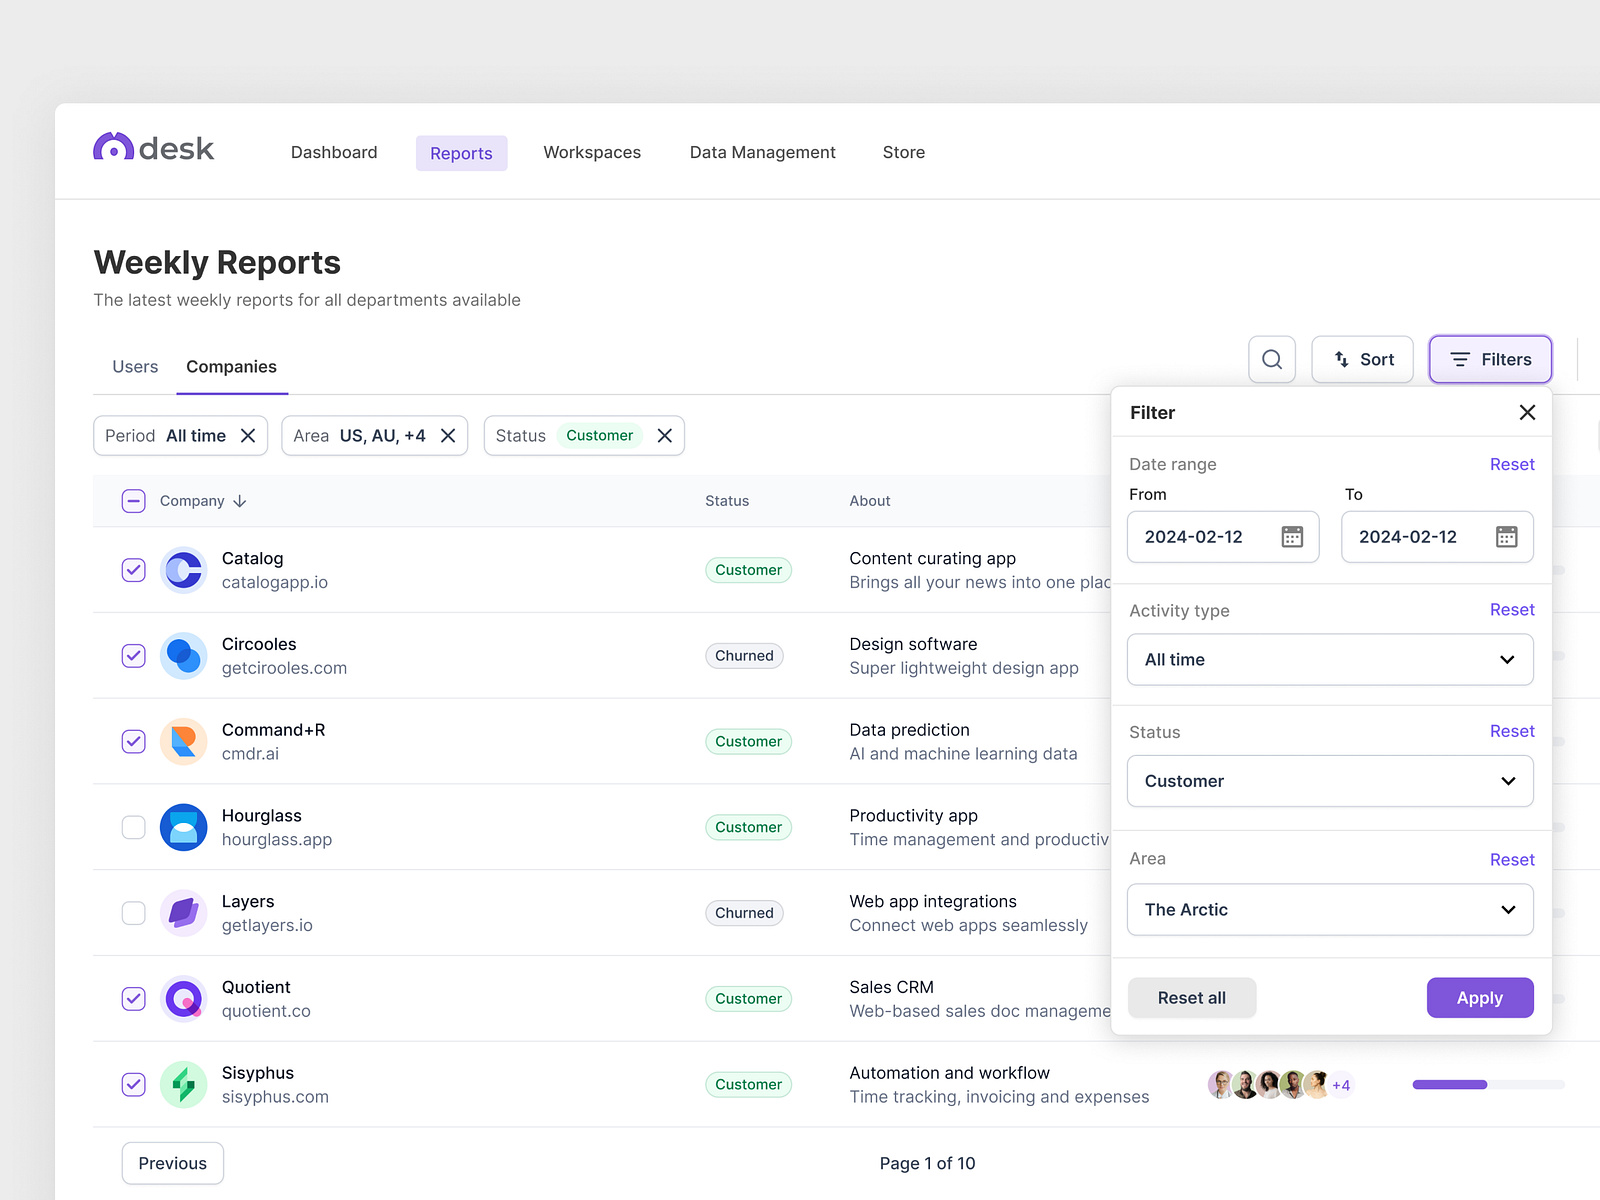
Task: Click the Catalog company logo
Action: (x=184, y=570)
